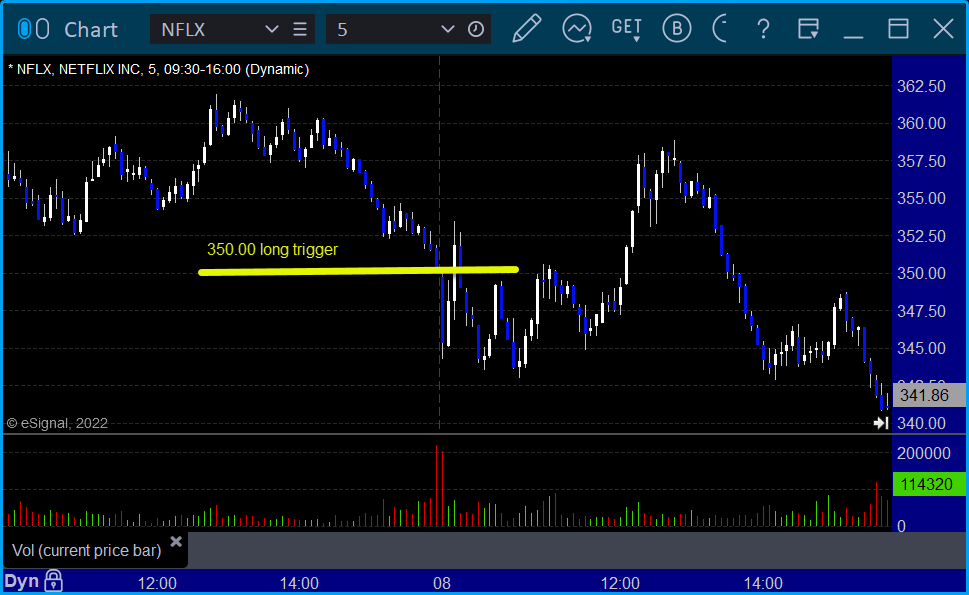Image resolution: width=969 pixels, height=595 pixels.
Task: Click the 345.00 price axis label
Action: coord(921,348)
